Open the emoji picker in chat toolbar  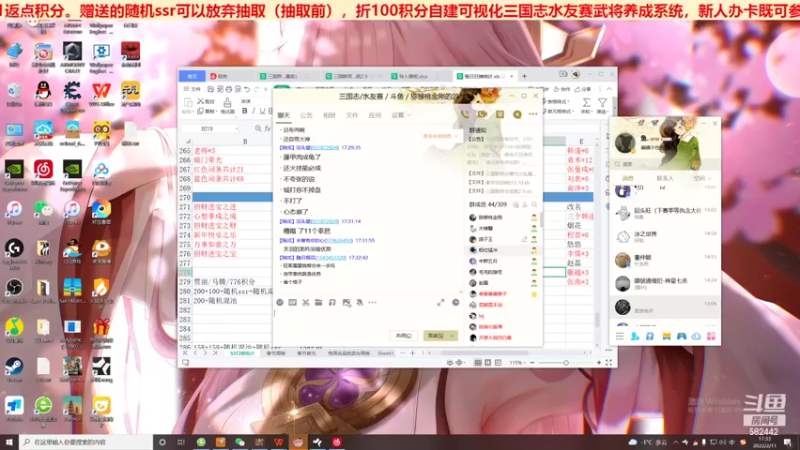(x=280, y=303)
